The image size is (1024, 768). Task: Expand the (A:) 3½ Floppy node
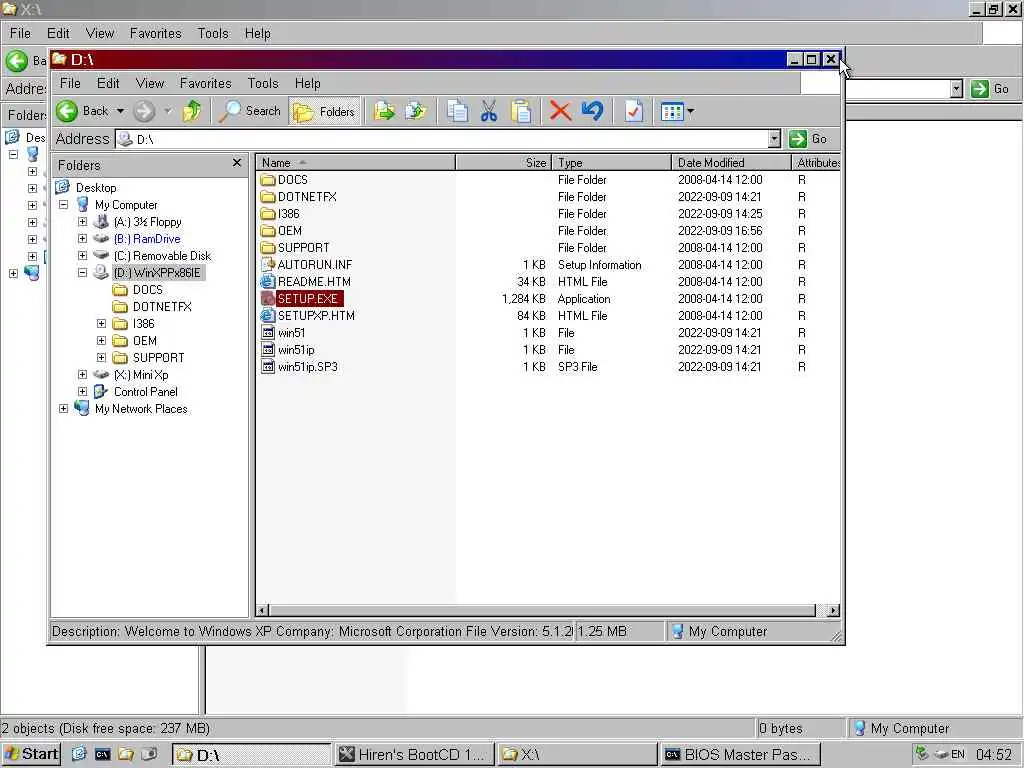tap(82, 221)
